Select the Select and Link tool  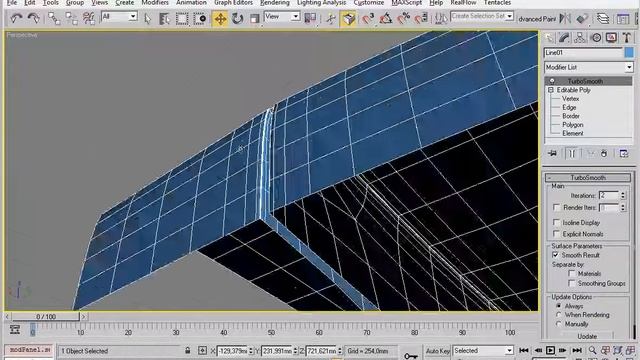54,18
